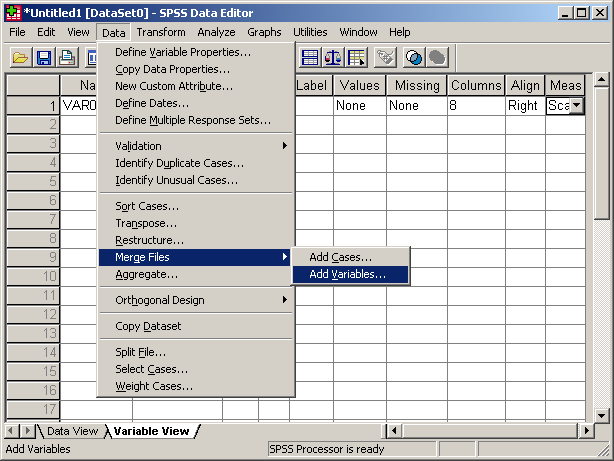
Task: Click the Save file floppy icon
Action: (x=43, y=58)
